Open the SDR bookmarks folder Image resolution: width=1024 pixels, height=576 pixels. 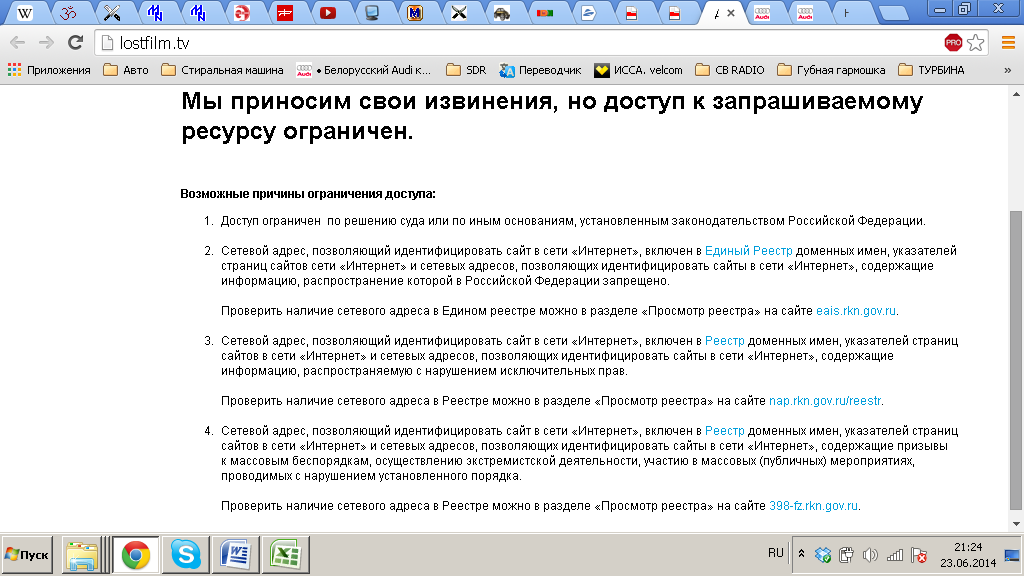[466, 70]
